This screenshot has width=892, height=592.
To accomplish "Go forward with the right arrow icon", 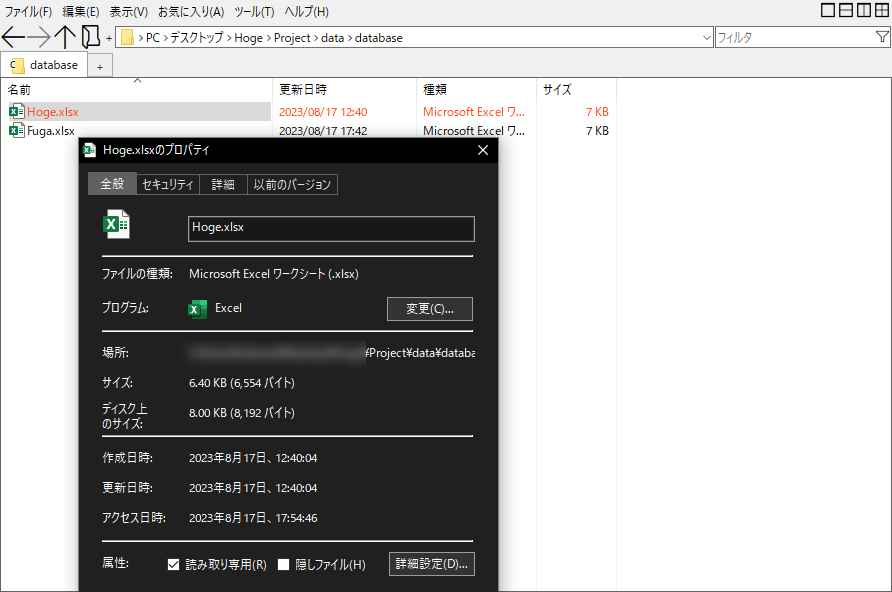I will (39, 38).
